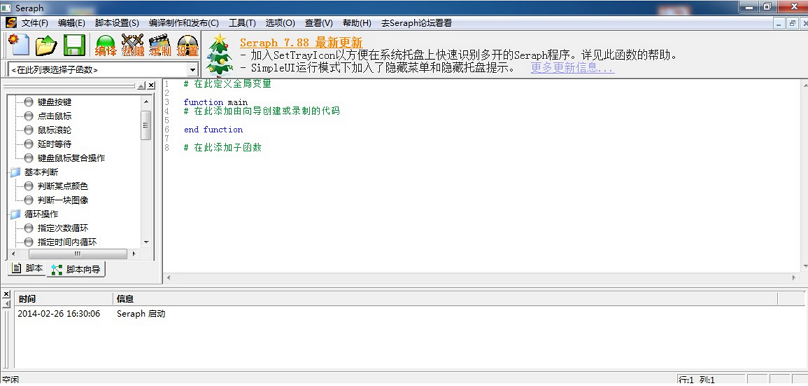Viewport: 808px width, 386px height.
Task: Close the bottom log panel
Action: [6, 294]
